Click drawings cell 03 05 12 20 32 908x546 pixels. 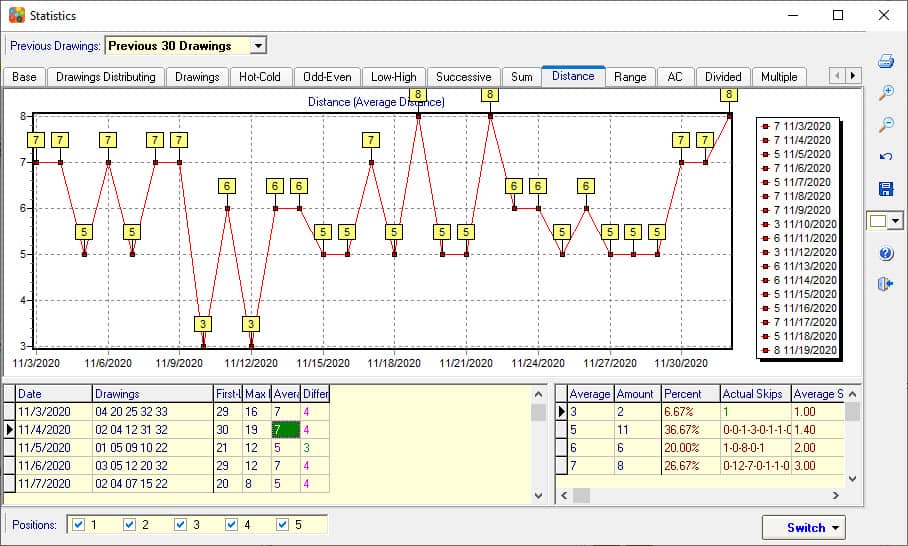153,466
